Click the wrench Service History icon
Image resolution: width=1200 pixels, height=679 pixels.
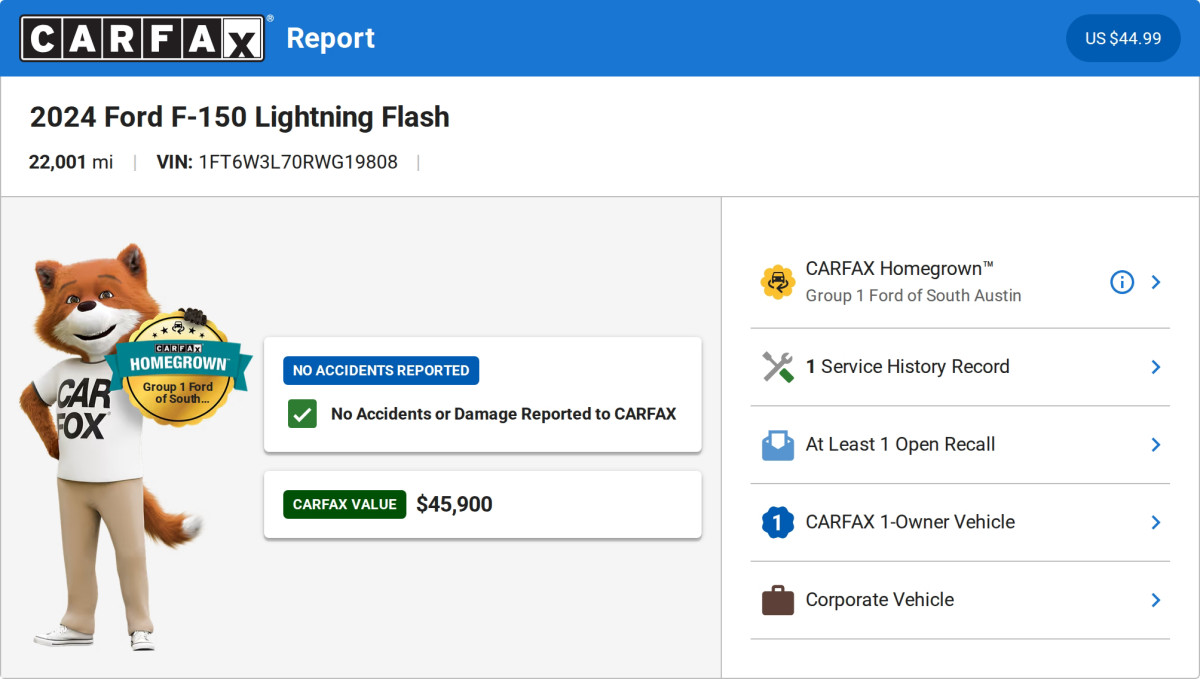pos(777,367)
